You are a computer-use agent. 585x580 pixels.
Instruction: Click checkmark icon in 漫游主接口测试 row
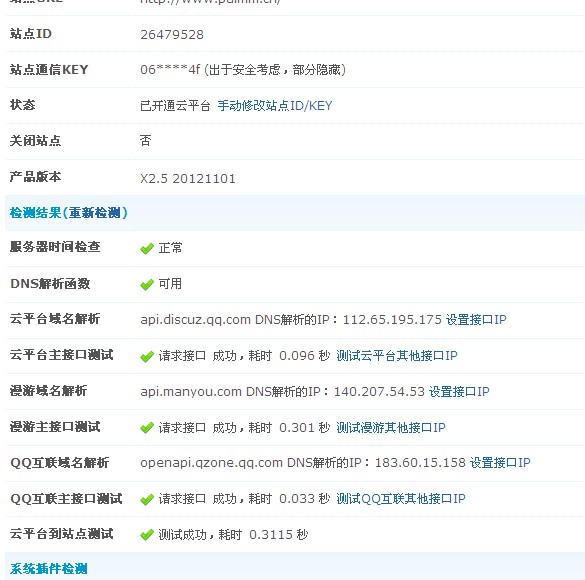pyautogui.click(x=147, y=428)
